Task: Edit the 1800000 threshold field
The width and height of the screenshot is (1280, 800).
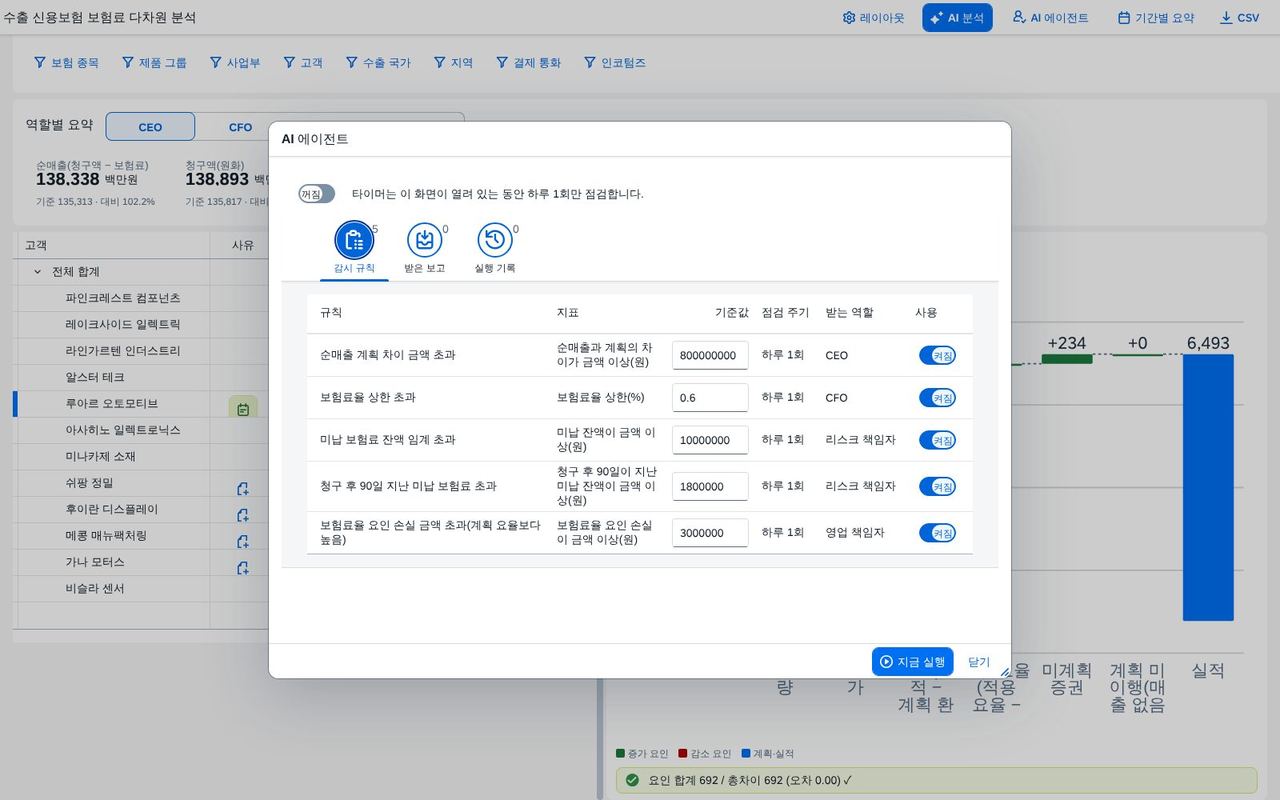Action: 710,486
